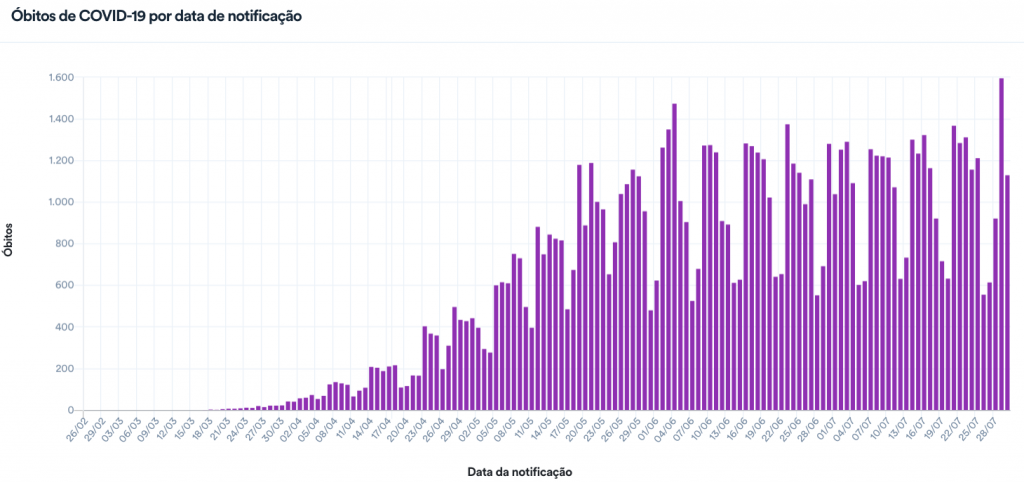Click the '22/06' x-axis date label
Viewport: 1024px width, 483px height.
point(771,430)
